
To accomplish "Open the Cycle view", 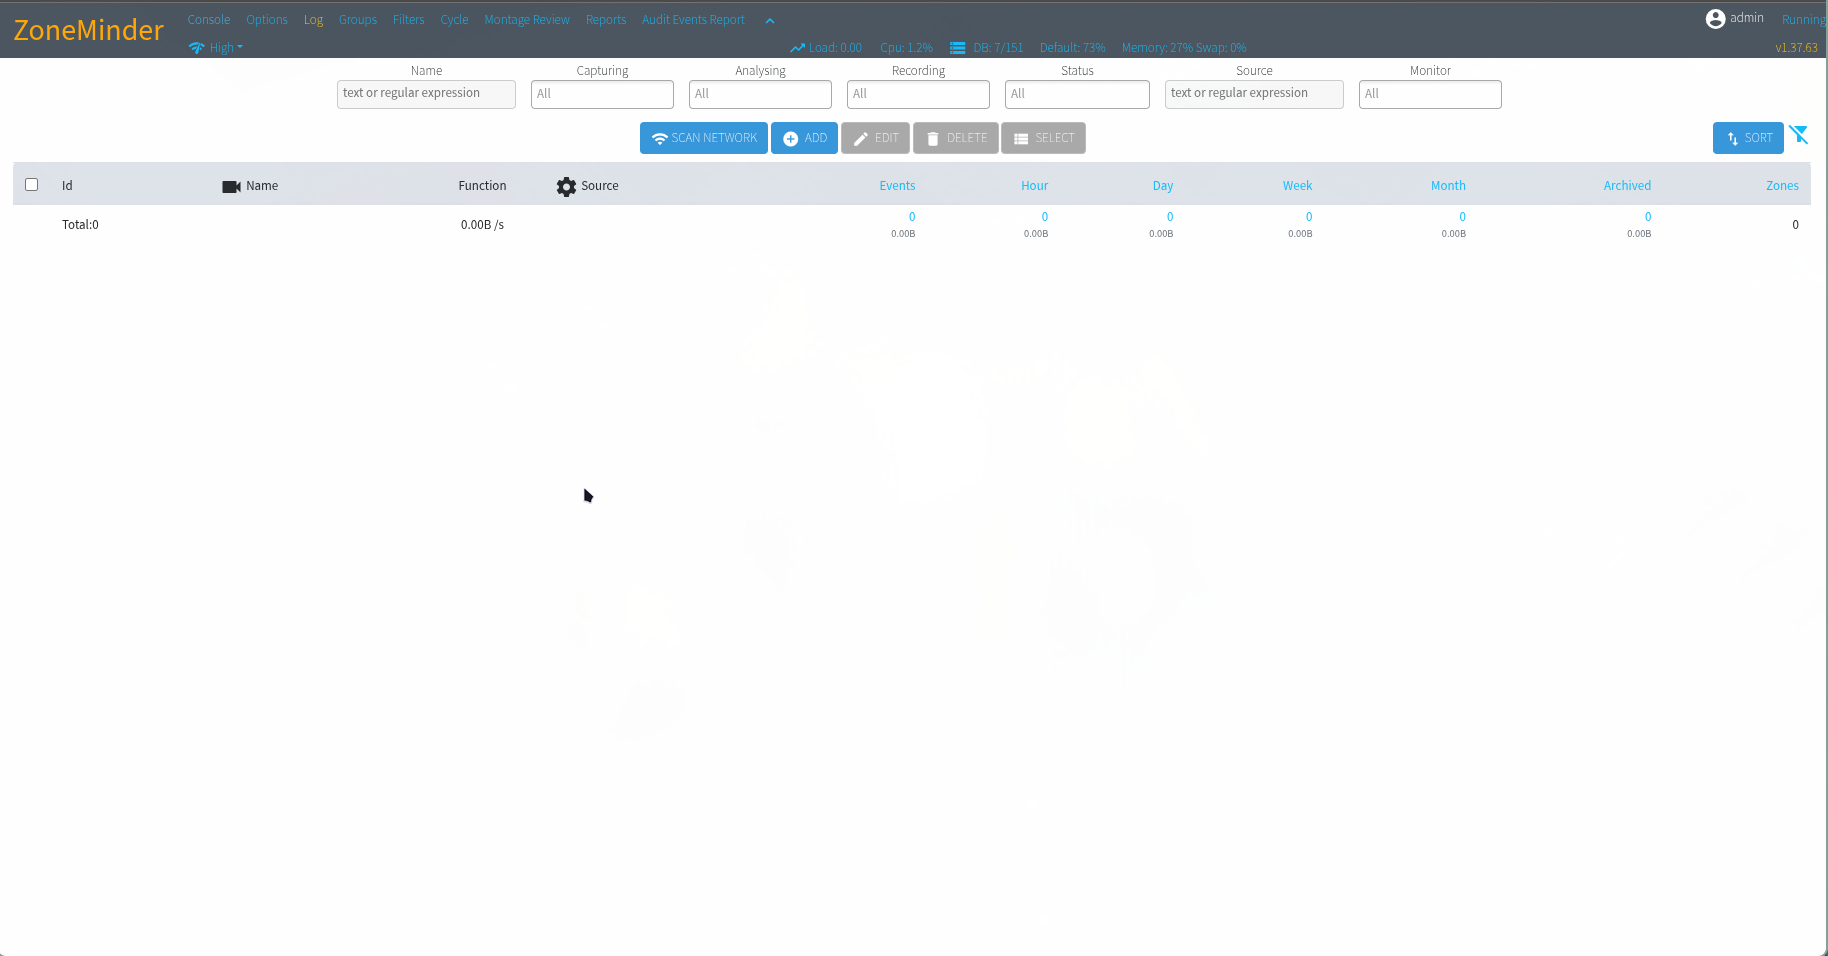I will 454,20.
